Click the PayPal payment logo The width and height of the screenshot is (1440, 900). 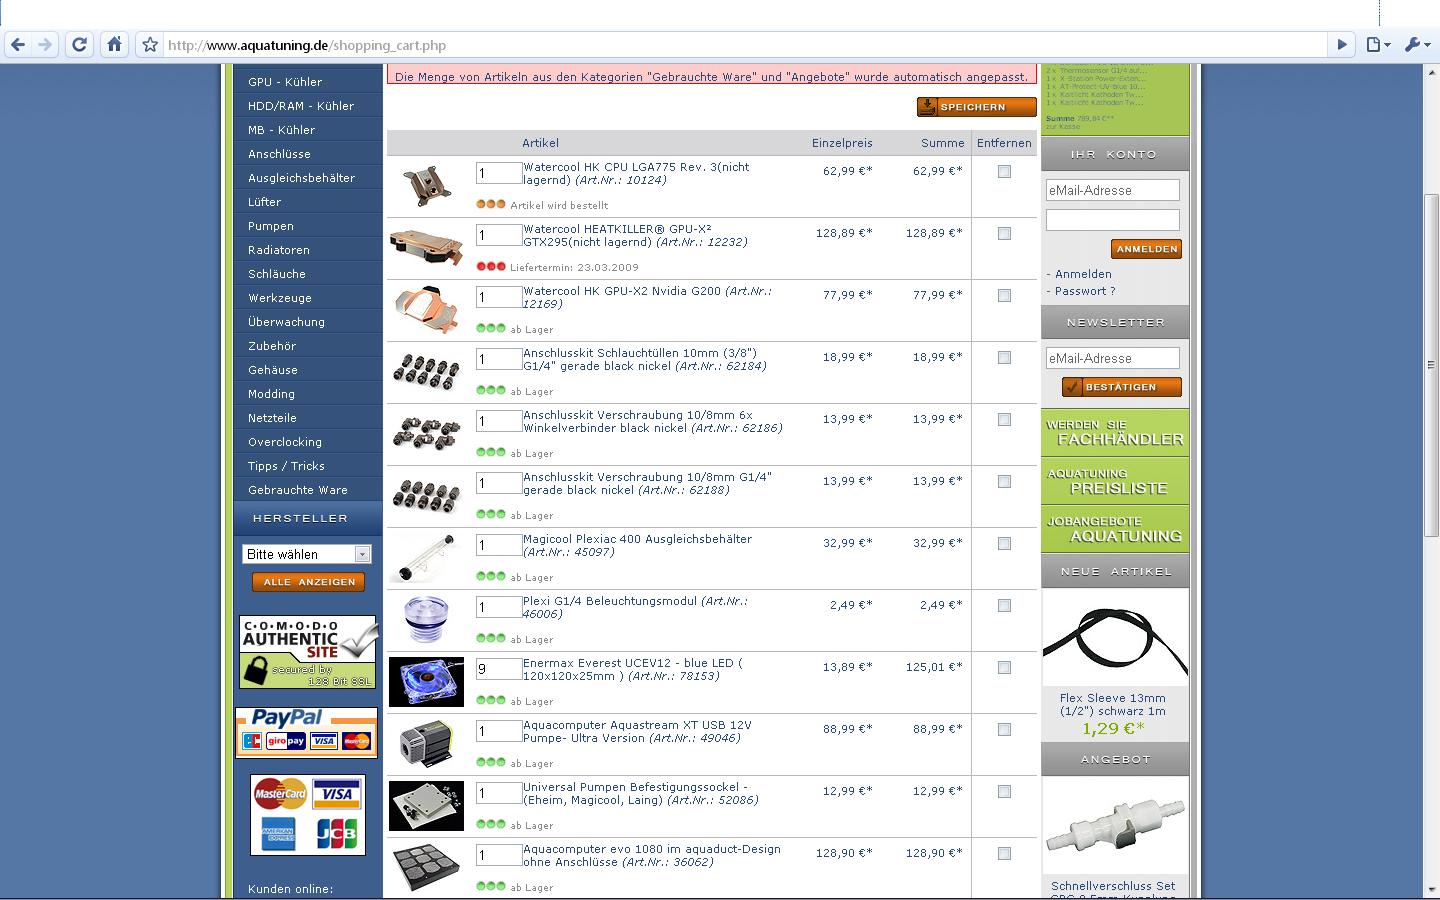point(306,732)
